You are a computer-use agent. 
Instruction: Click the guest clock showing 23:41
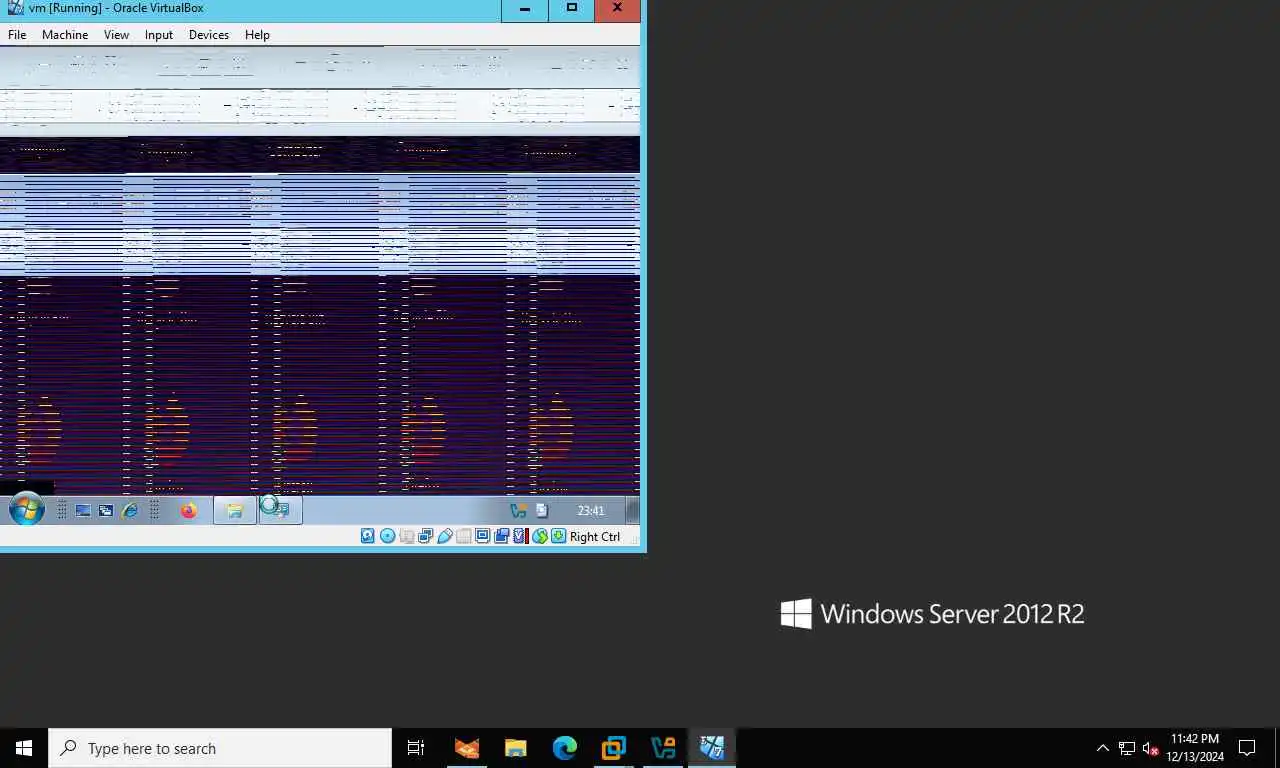[x=591, y=510]
